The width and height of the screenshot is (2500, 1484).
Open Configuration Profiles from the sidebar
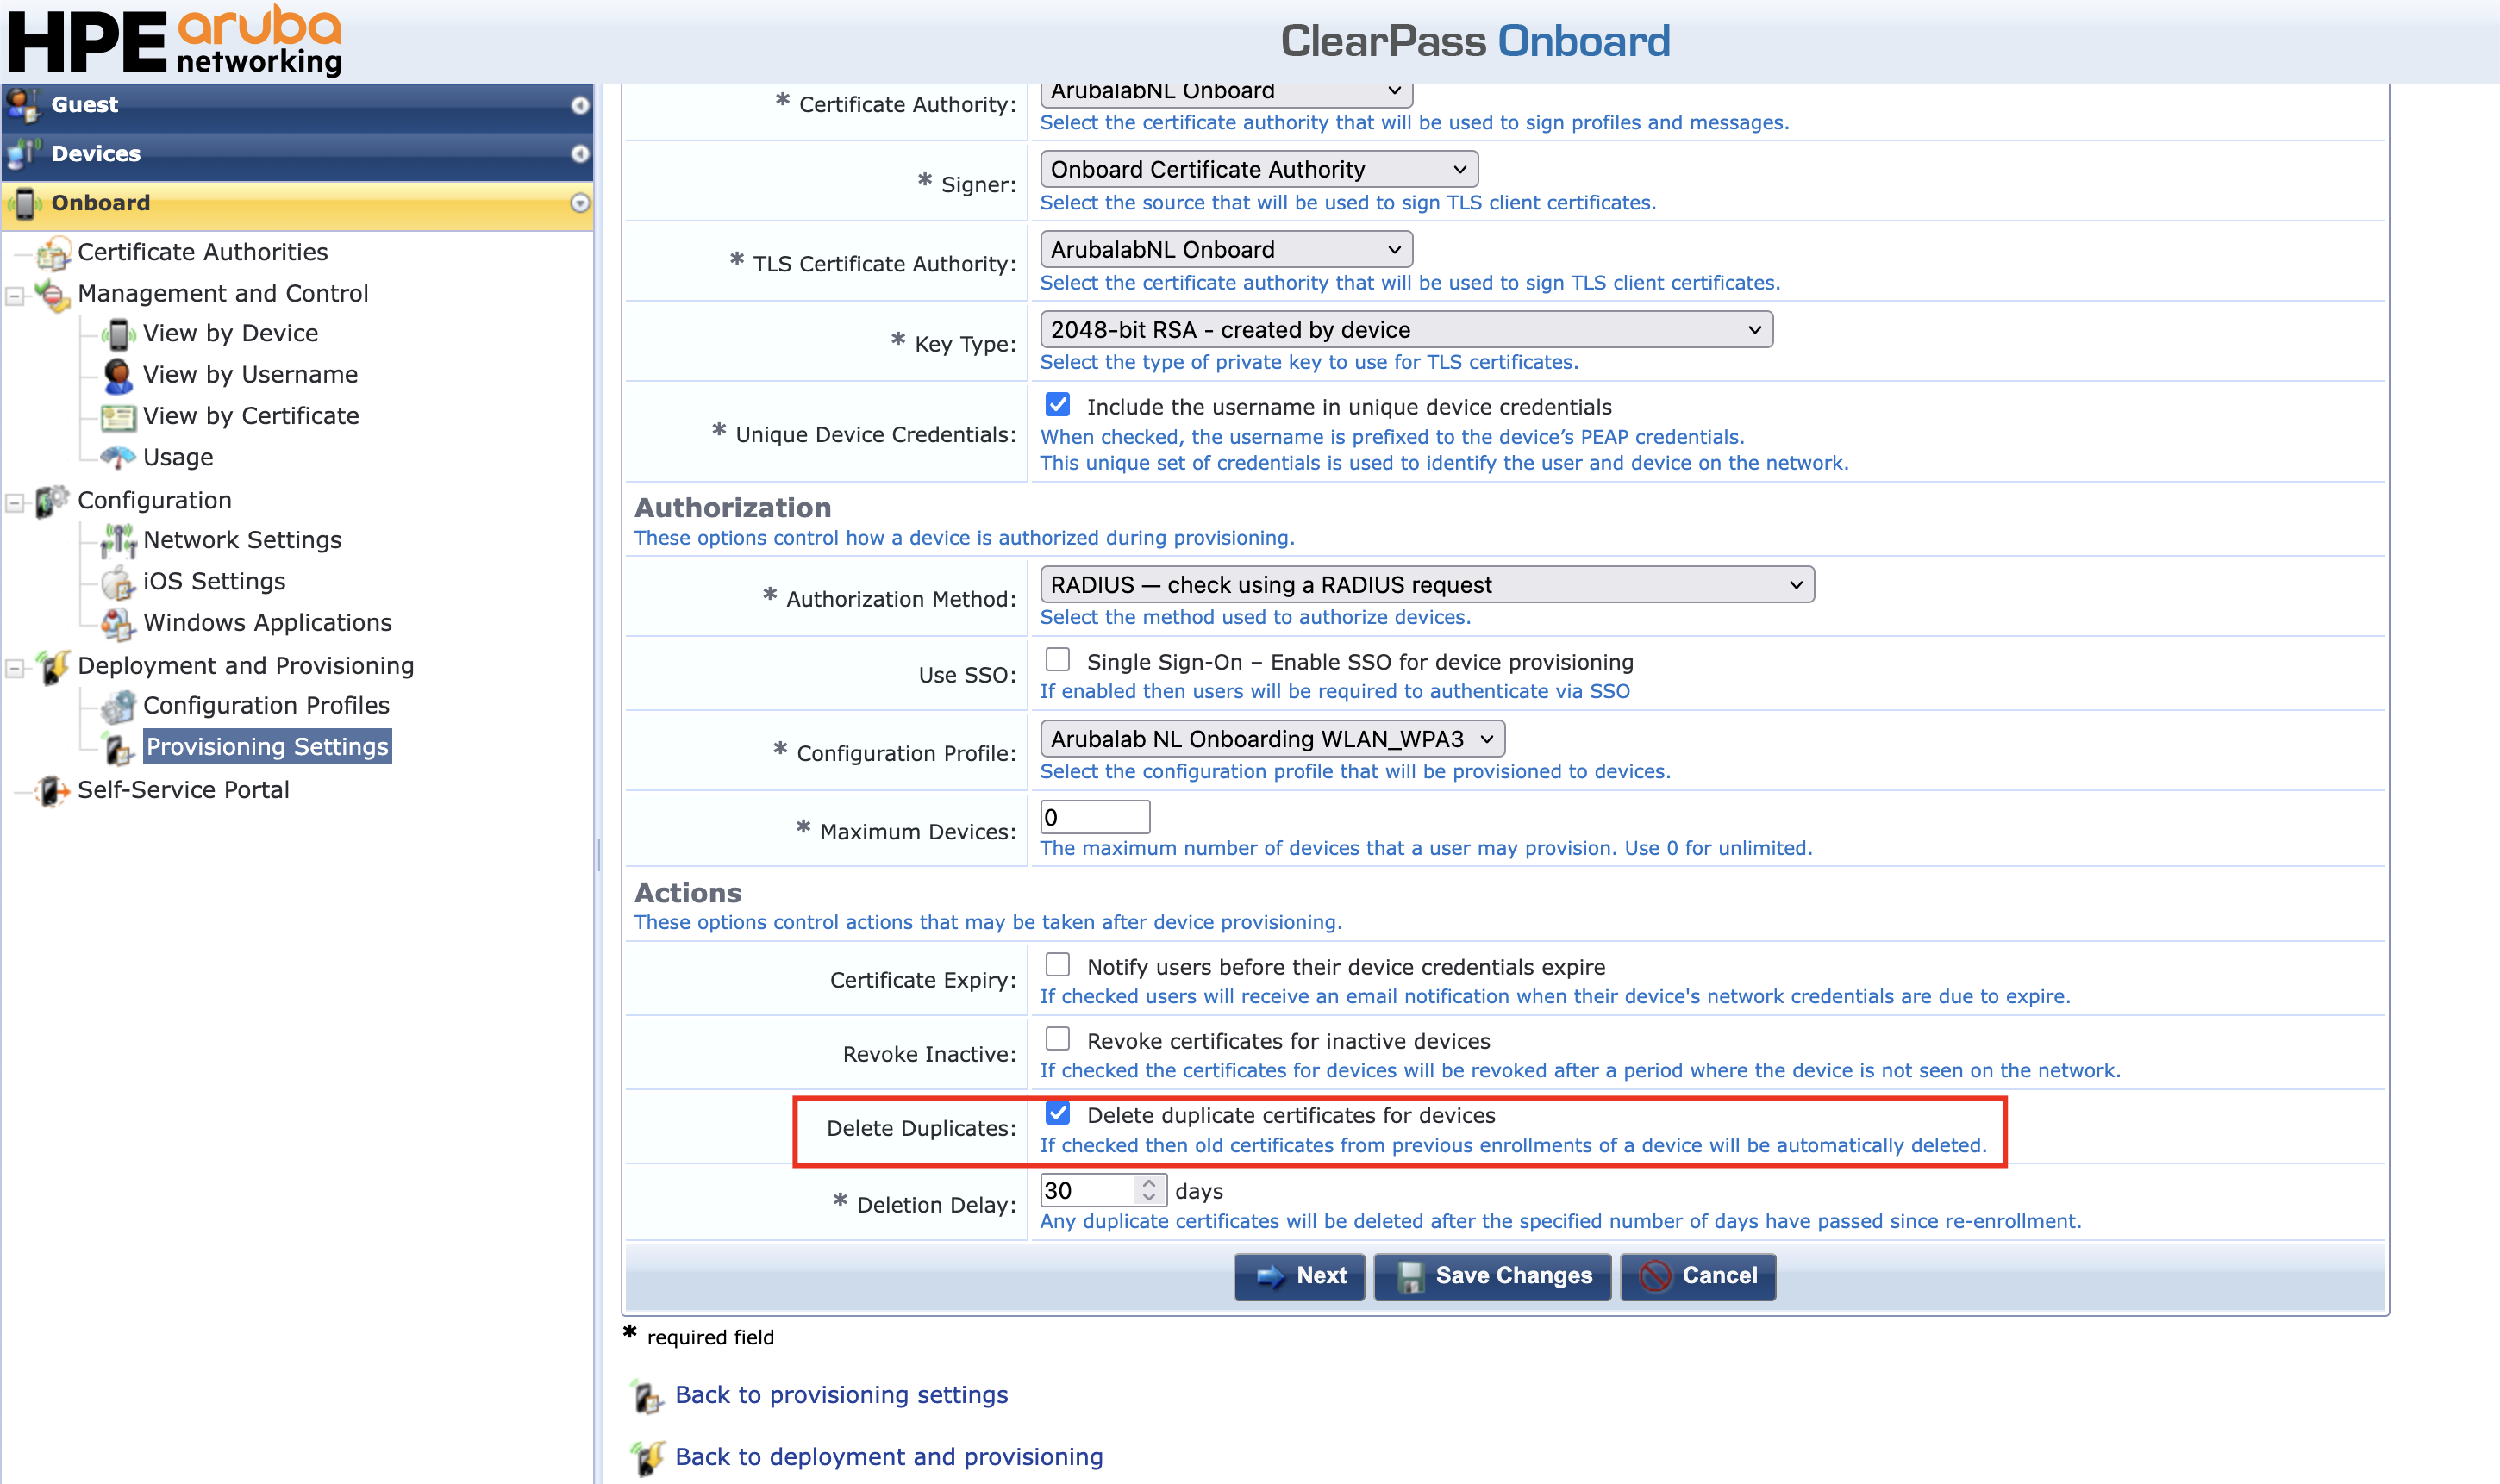(x=266, y=705)
